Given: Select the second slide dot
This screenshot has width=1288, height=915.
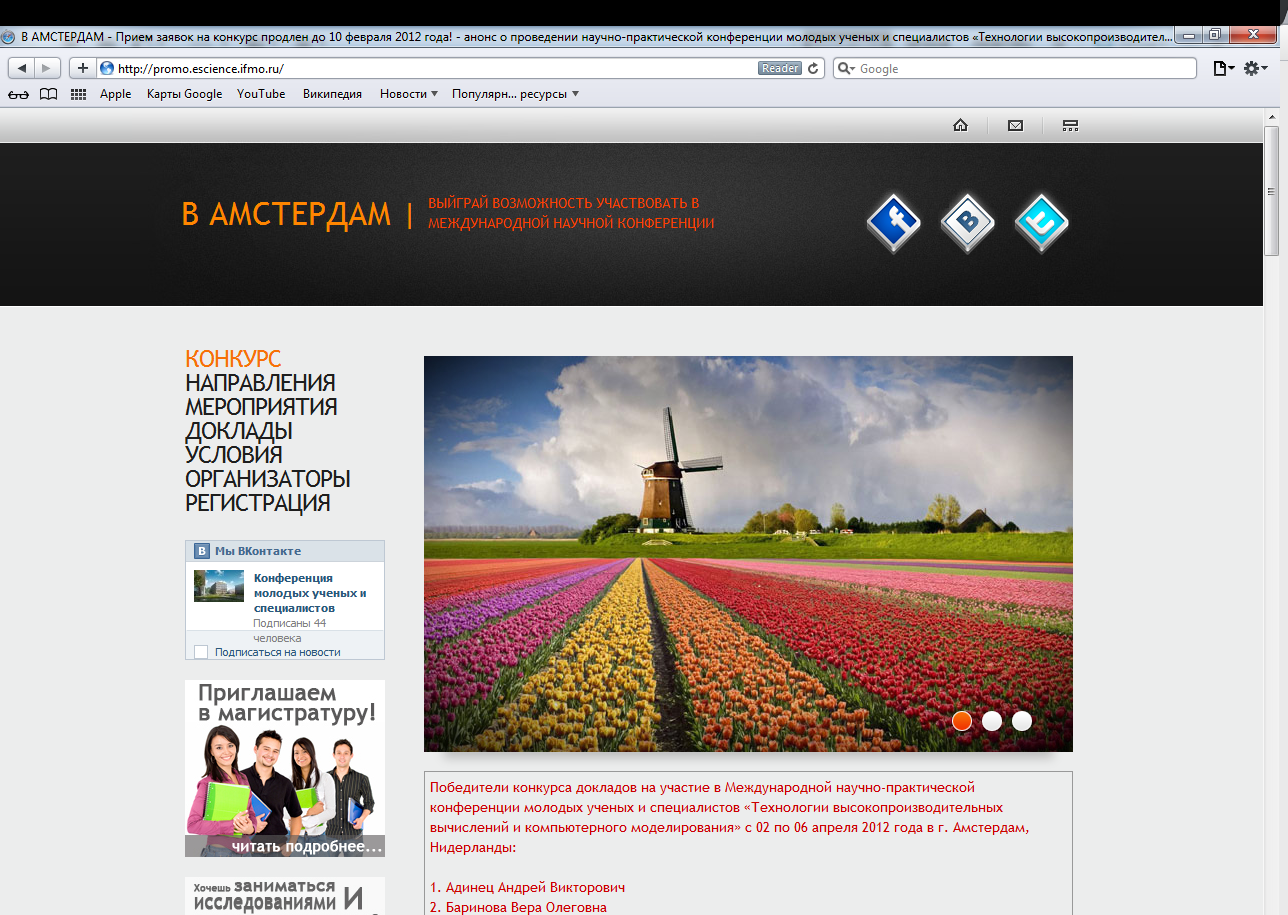Looking at the screenshot, I should click(992, 721).
